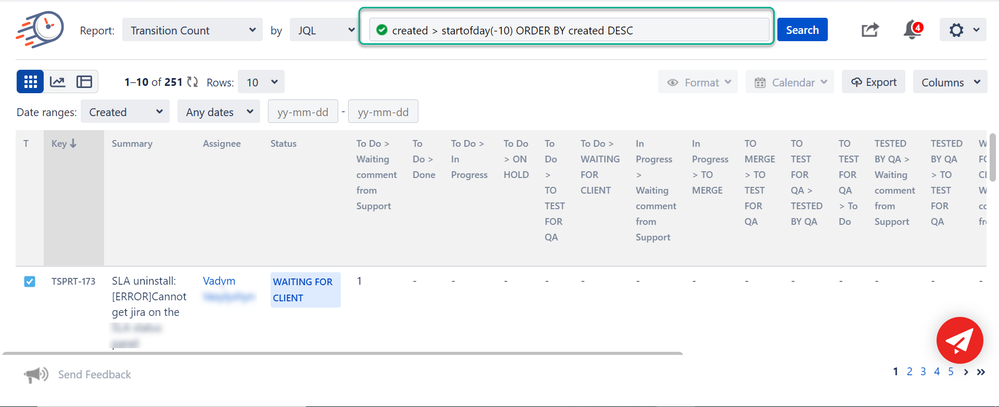Switch to pivot table view
999x407 pixels.
coord(84,82)
